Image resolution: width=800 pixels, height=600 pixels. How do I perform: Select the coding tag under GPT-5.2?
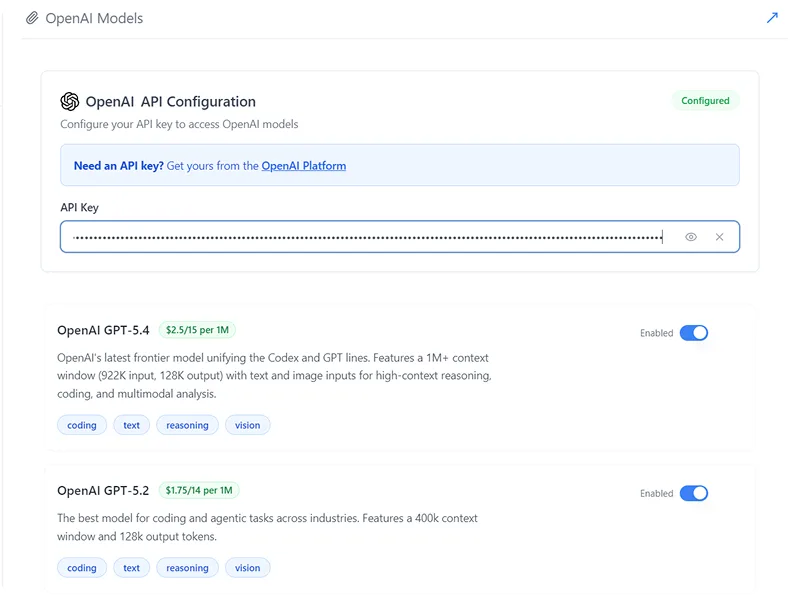click(x=82, y=568)
